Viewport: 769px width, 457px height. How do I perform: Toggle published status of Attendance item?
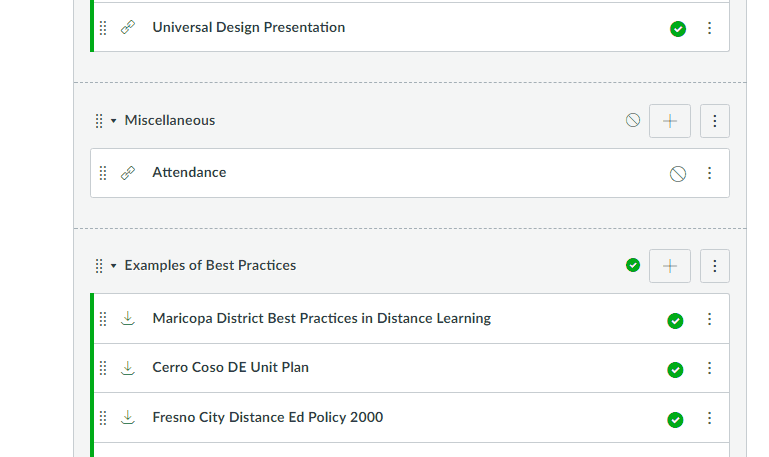coord(678,174)
